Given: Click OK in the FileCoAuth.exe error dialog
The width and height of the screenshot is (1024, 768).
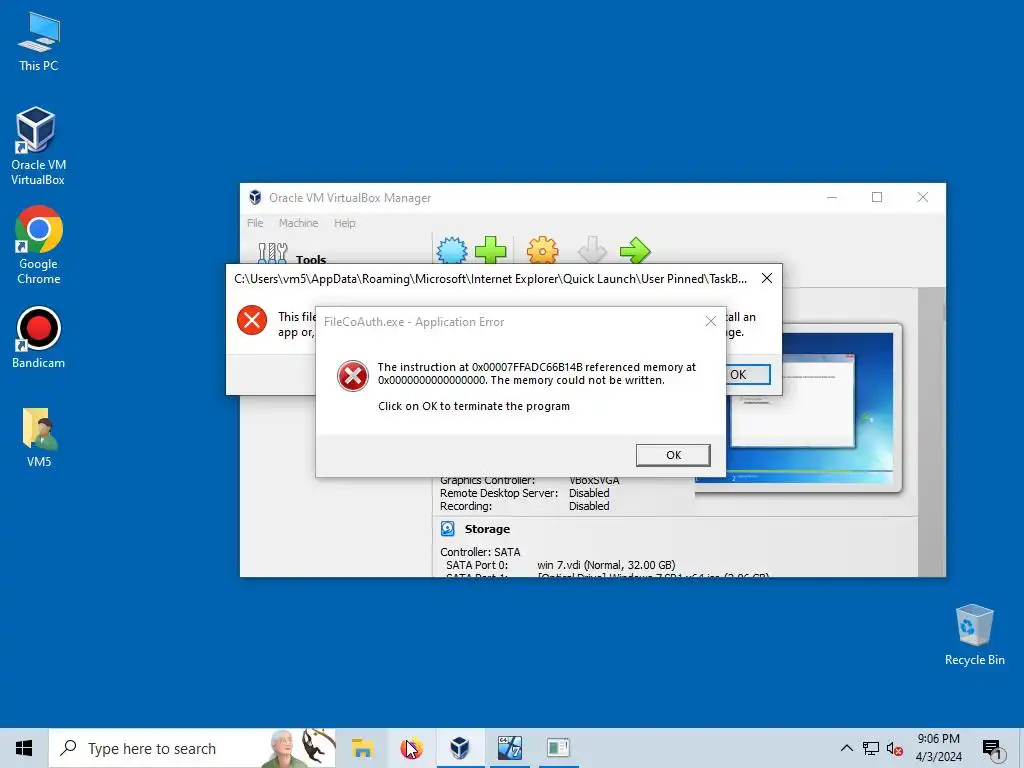Looking at the screenshot, I should pyautogui.click(x=673, y=455).
